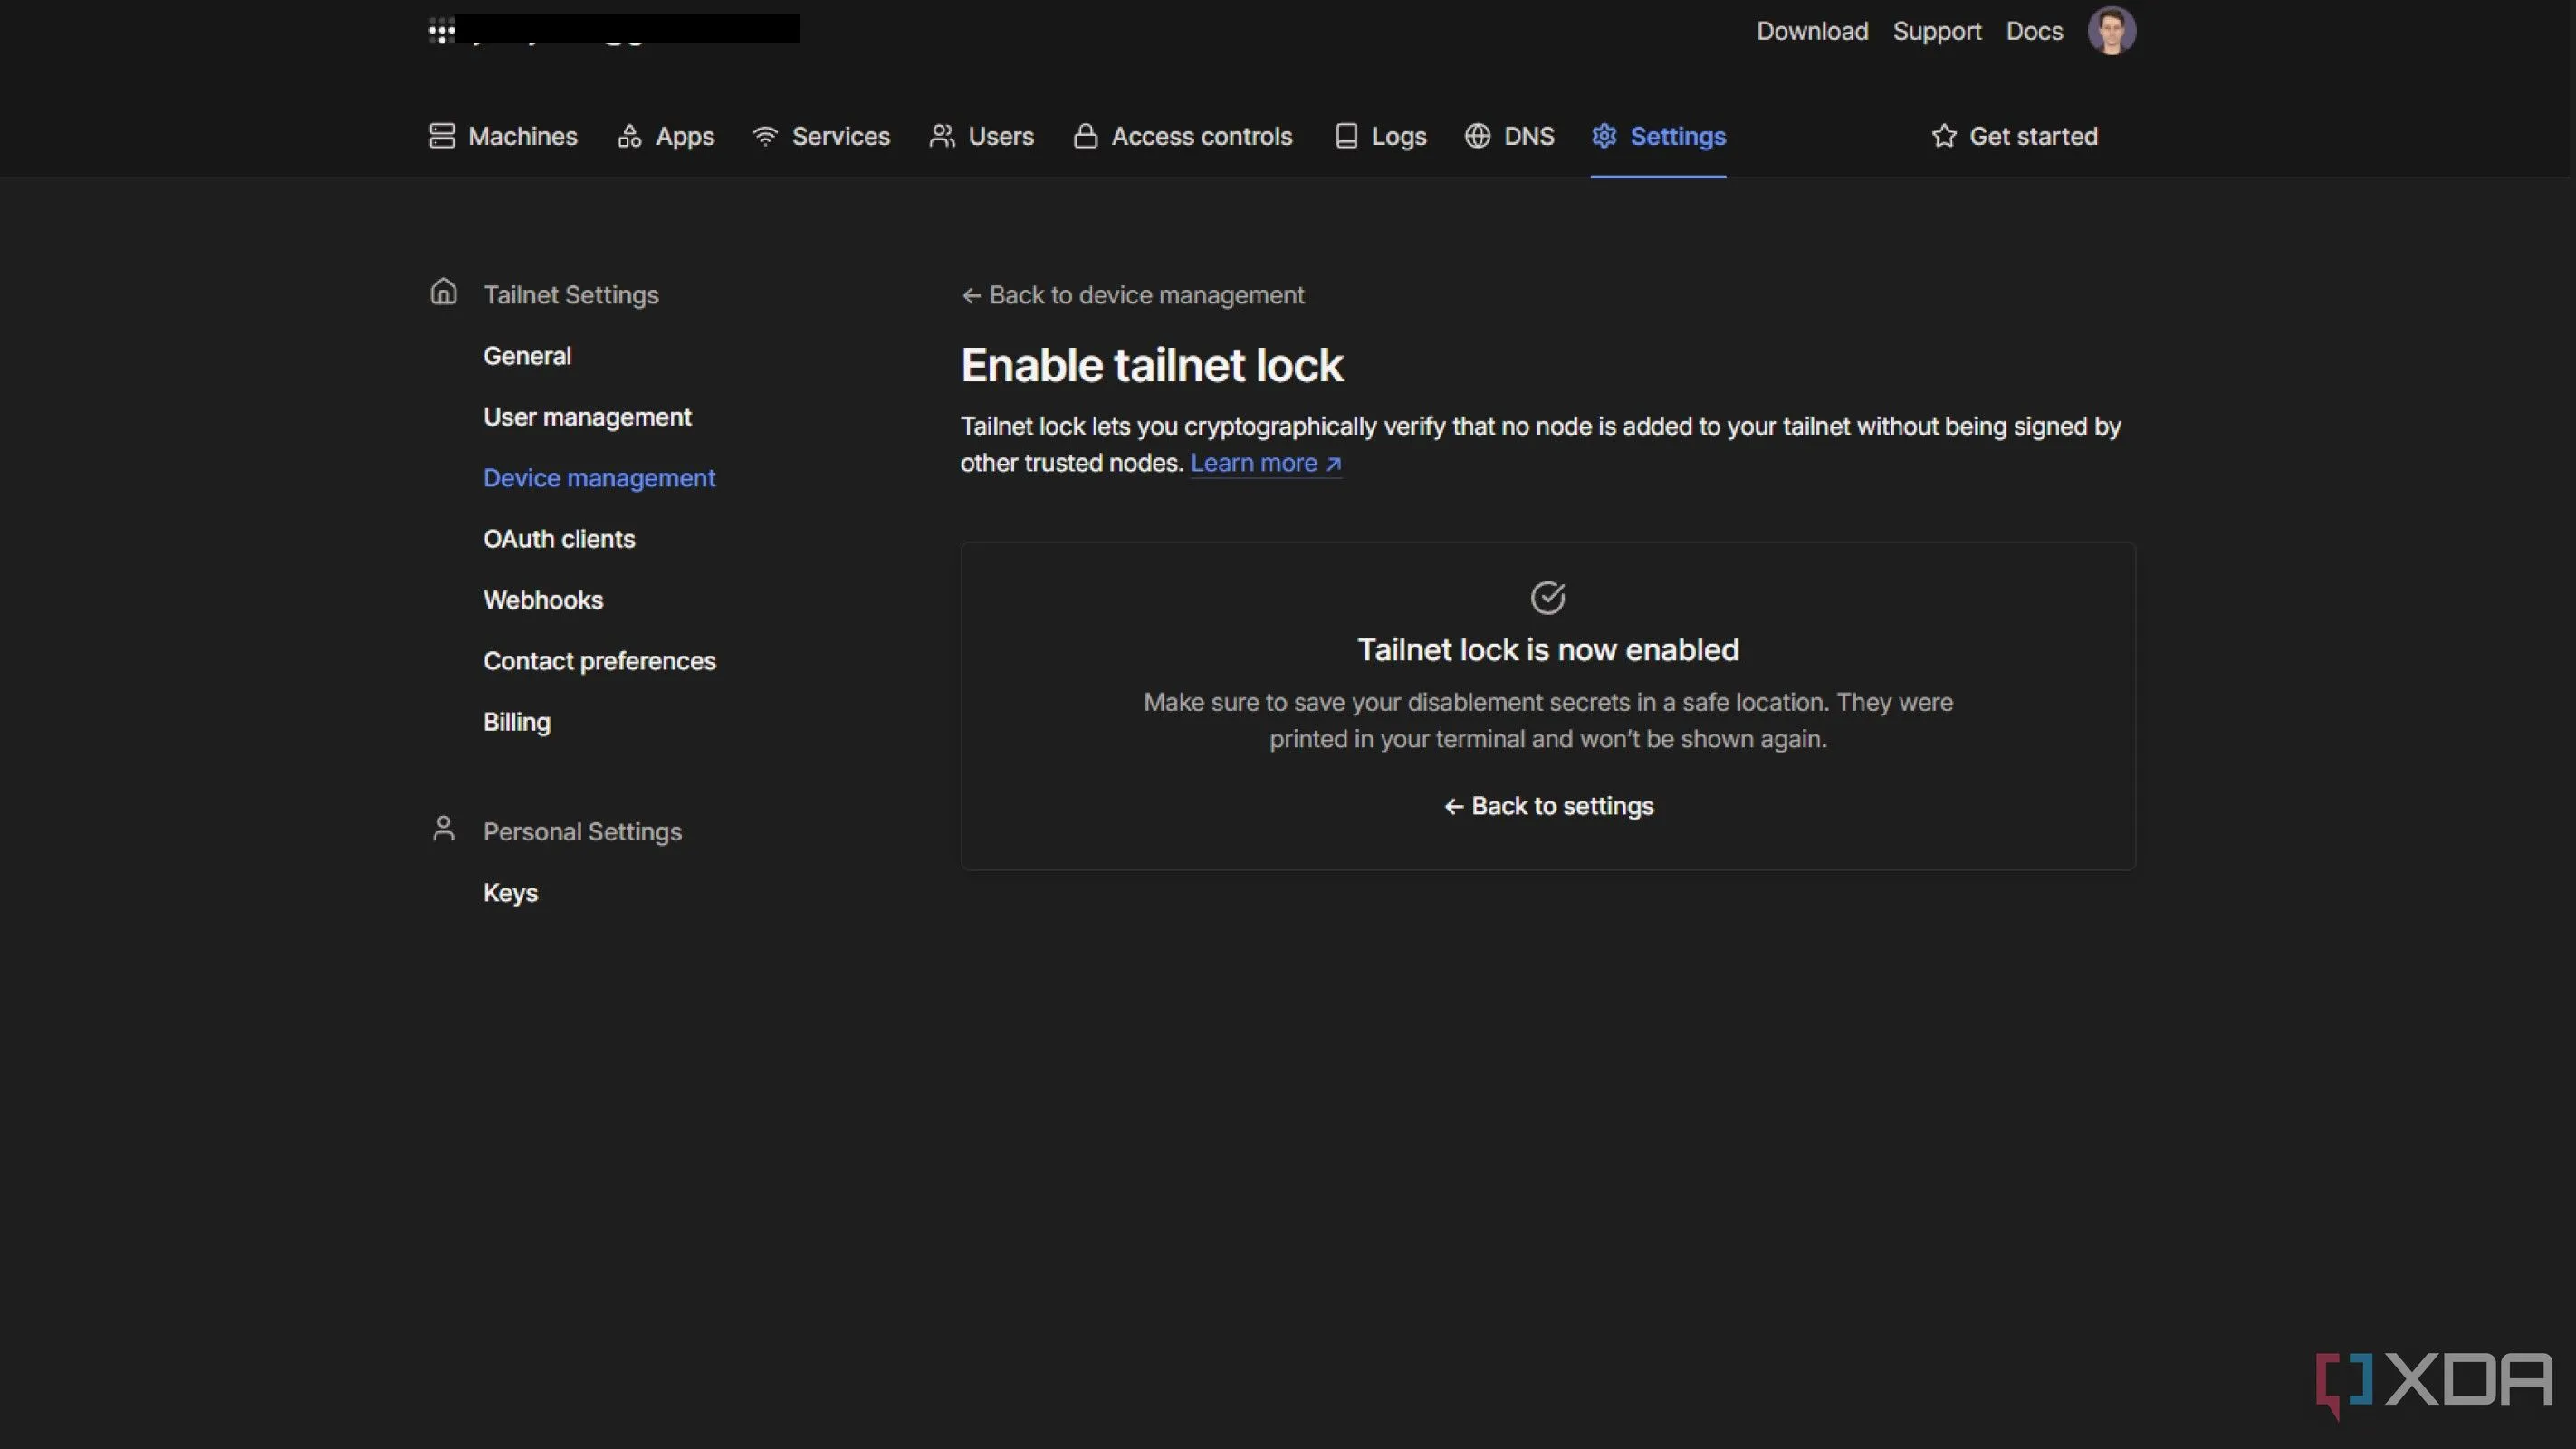Click the Personal Settings person icon

443,828
